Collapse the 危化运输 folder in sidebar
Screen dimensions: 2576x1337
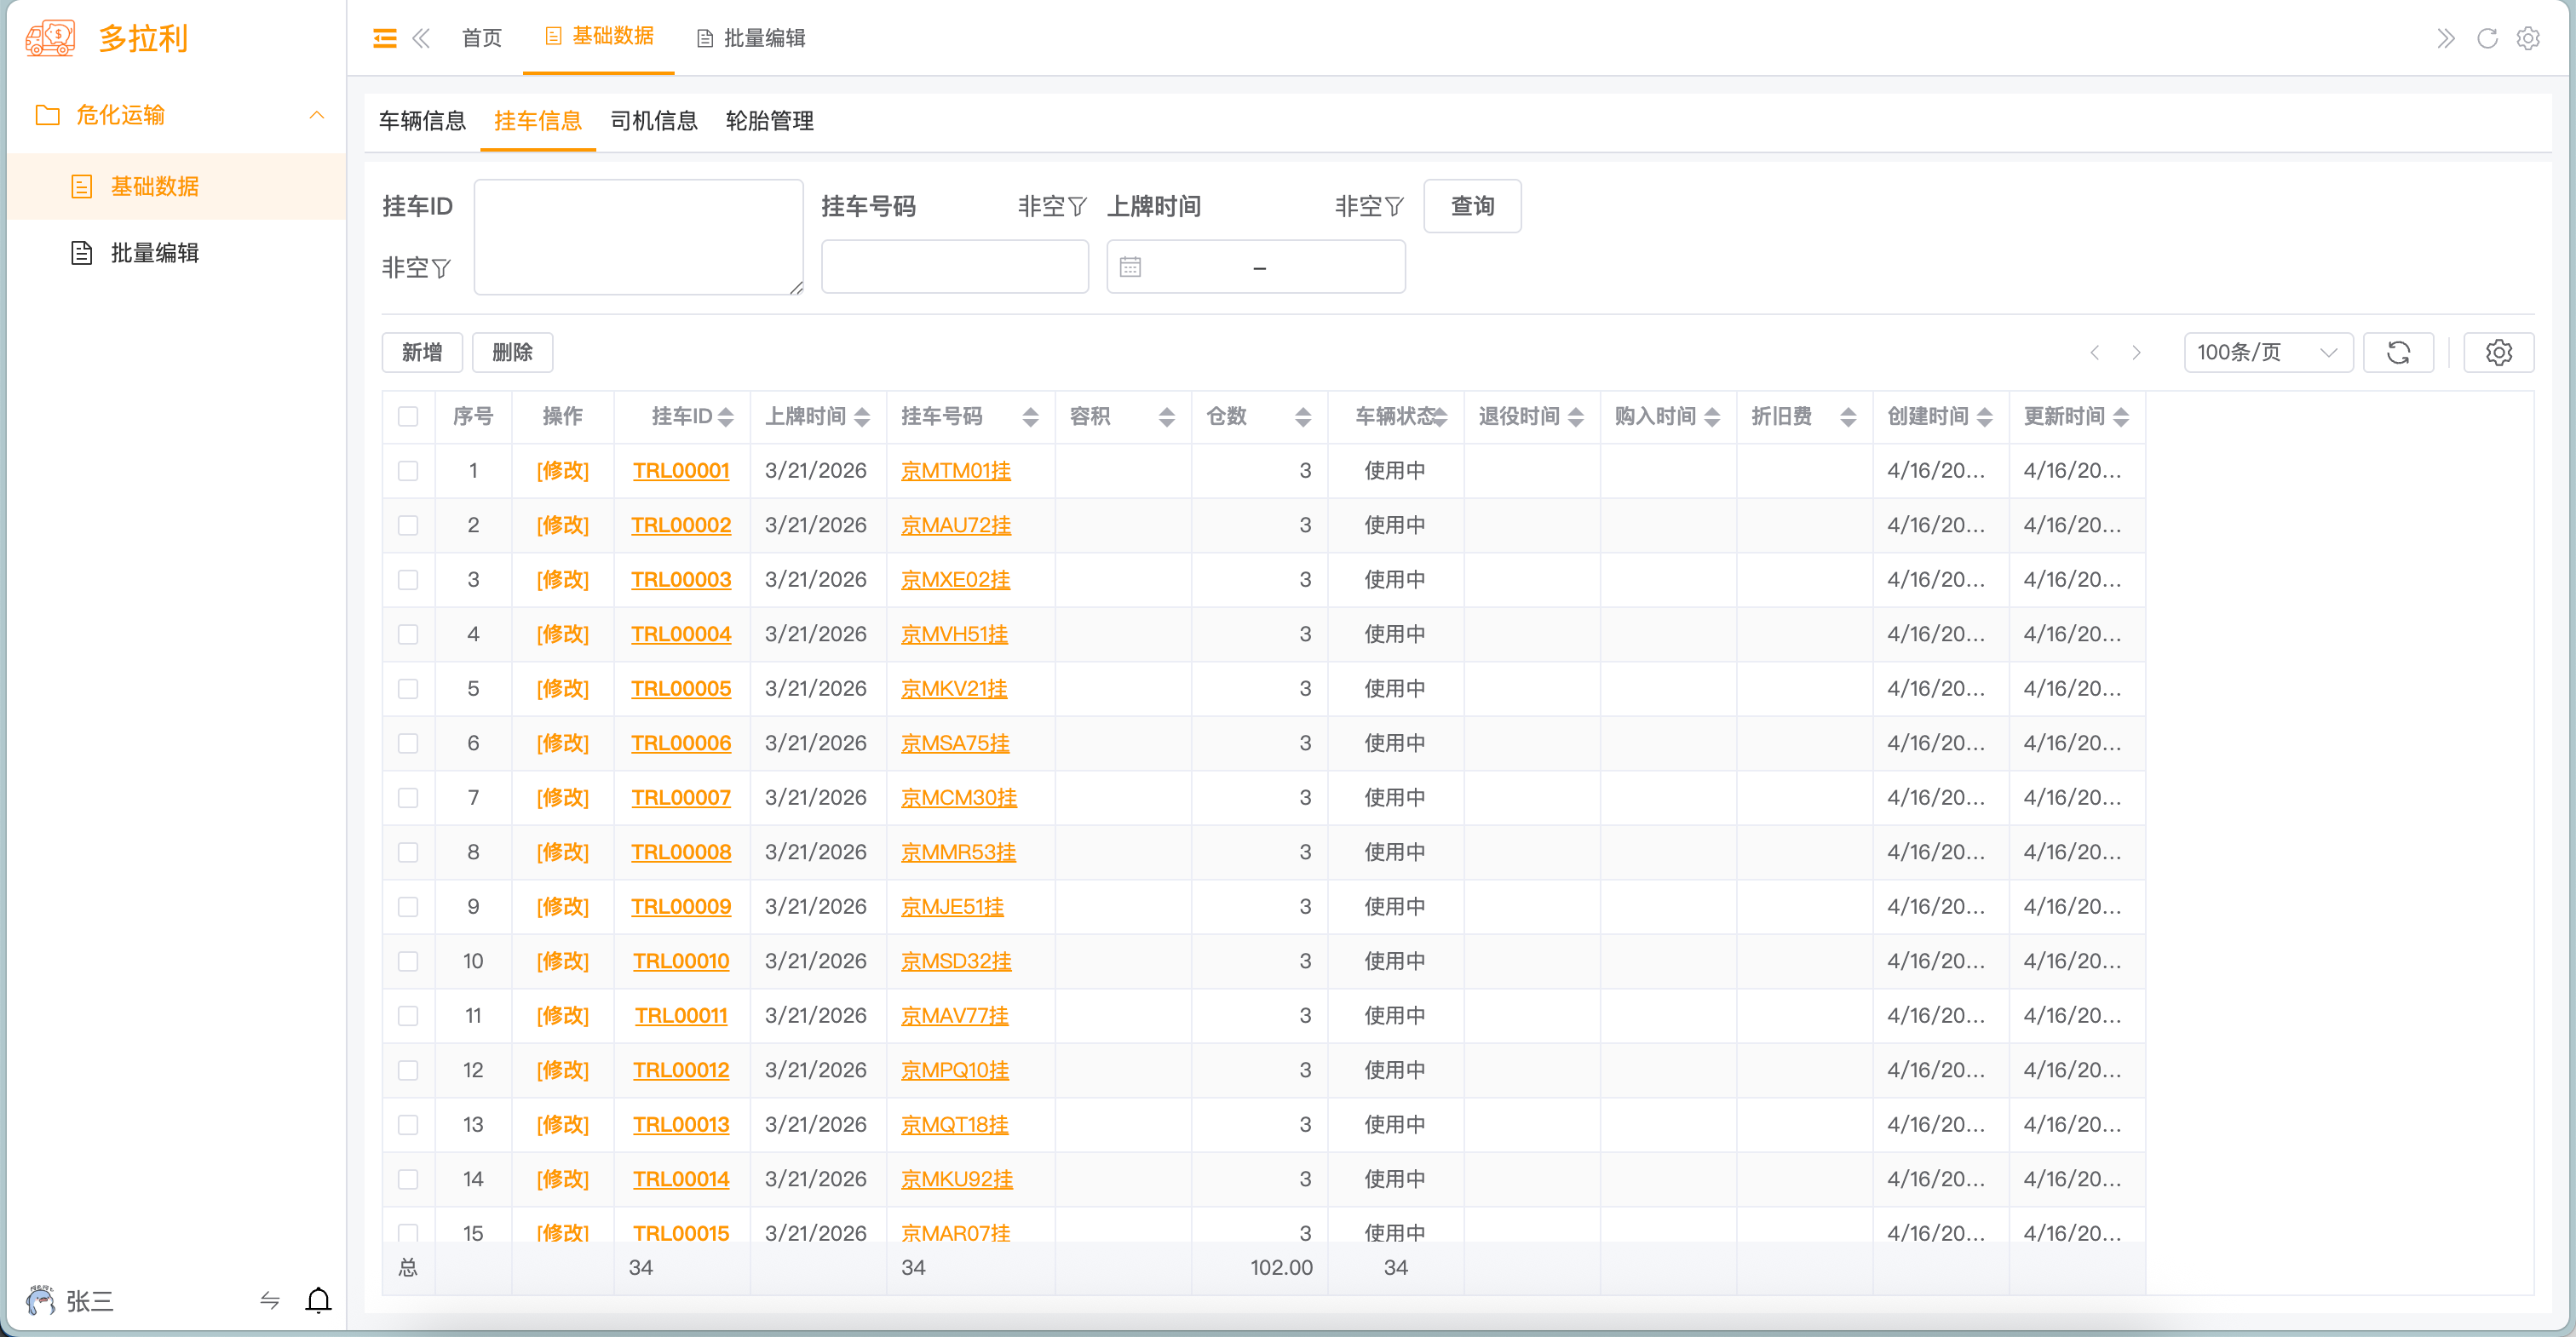[x=318, y=115]
